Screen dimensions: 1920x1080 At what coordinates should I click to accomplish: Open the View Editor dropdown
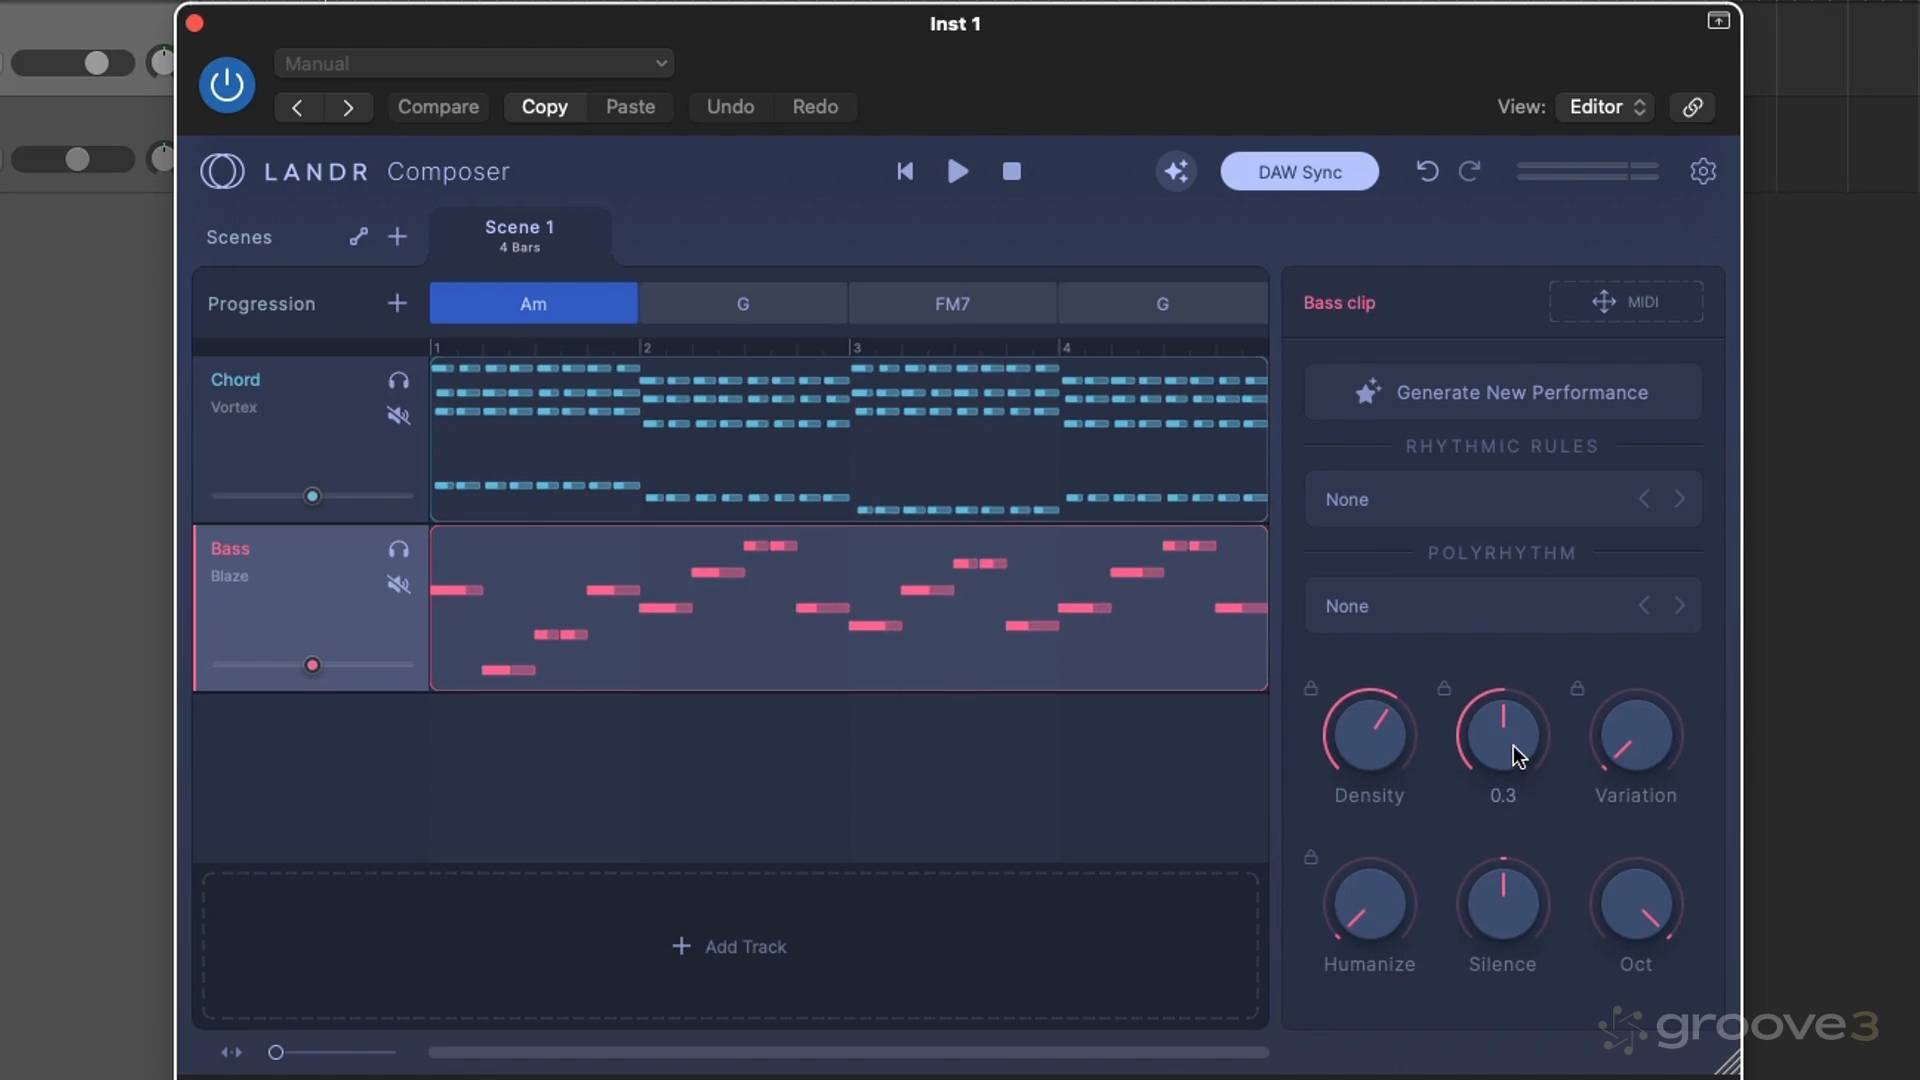click(x=1605, y=107)
